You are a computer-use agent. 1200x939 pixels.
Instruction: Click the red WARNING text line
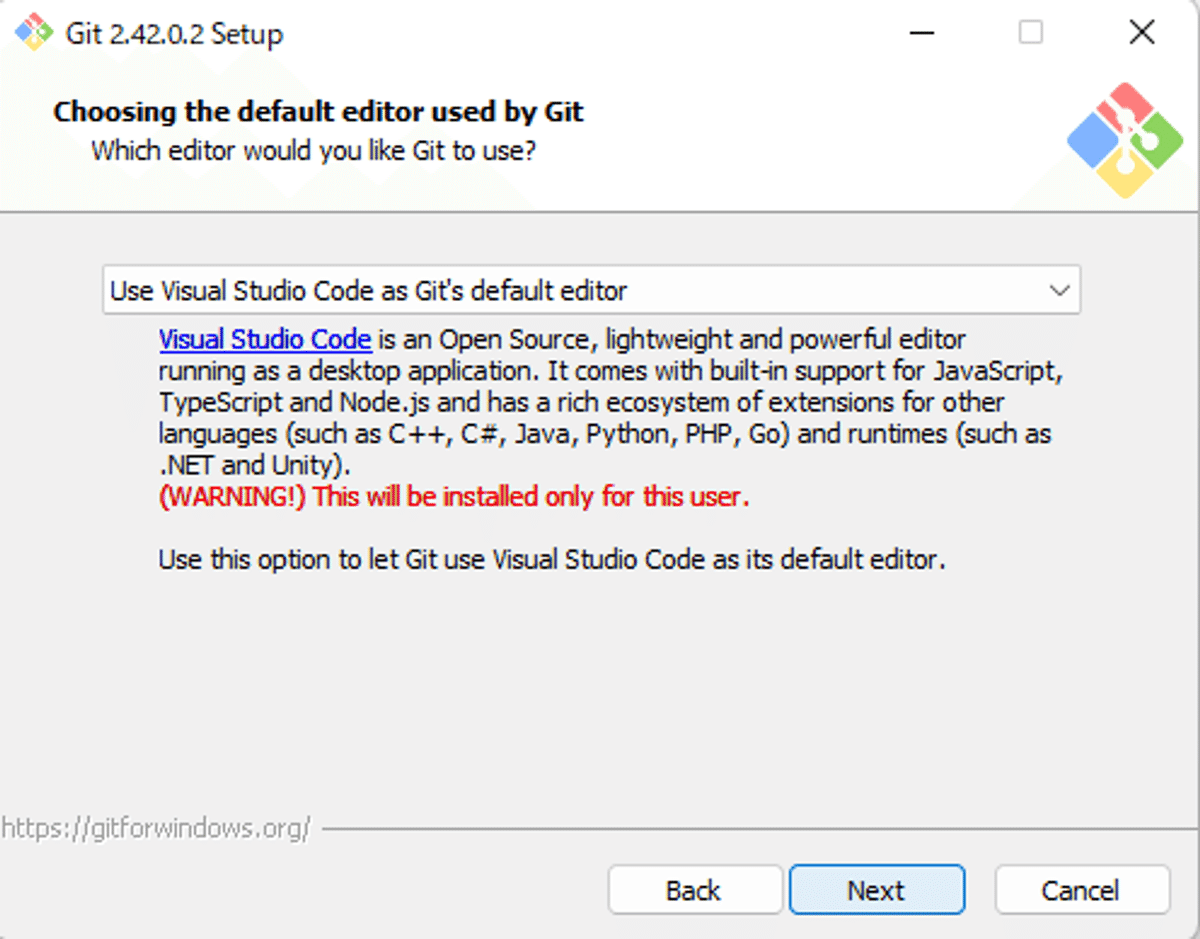pos(454,496)
